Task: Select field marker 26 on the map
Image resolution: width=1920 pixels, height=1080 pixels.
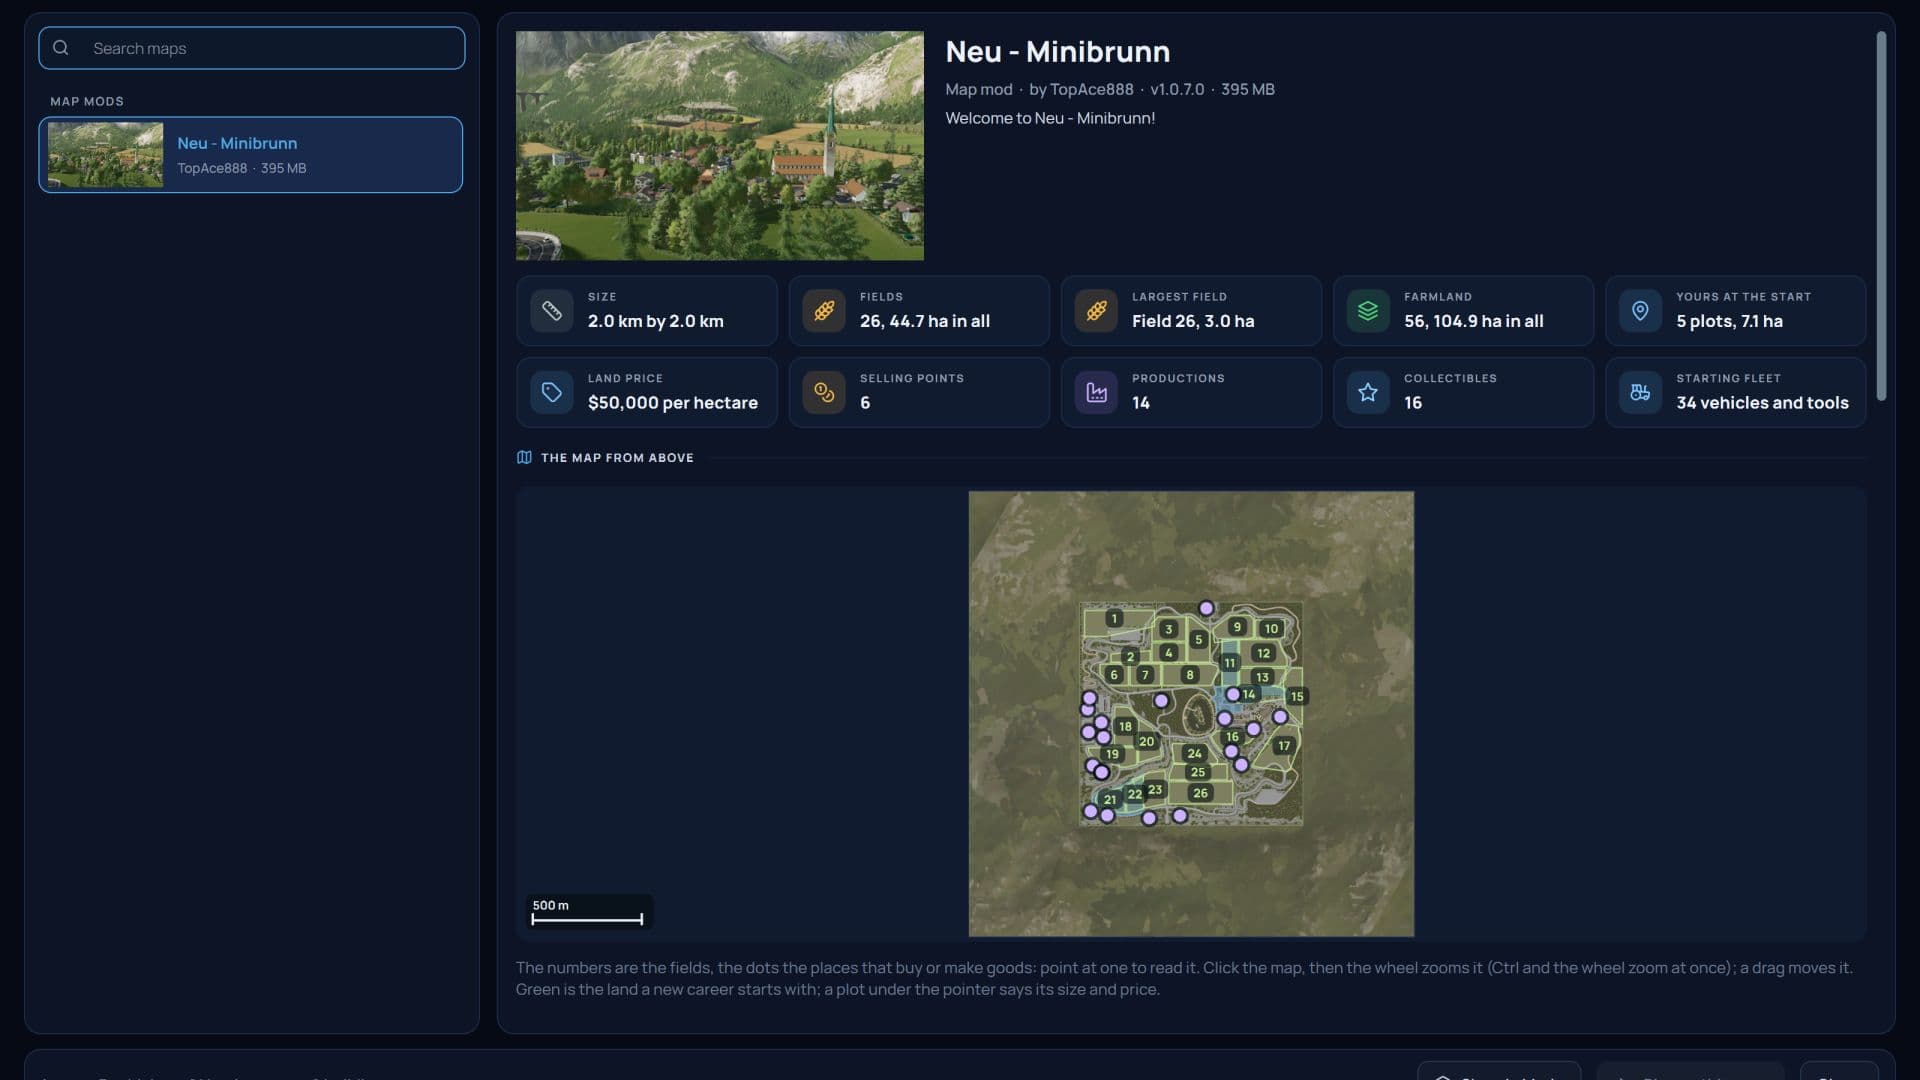Action: 1200,793
